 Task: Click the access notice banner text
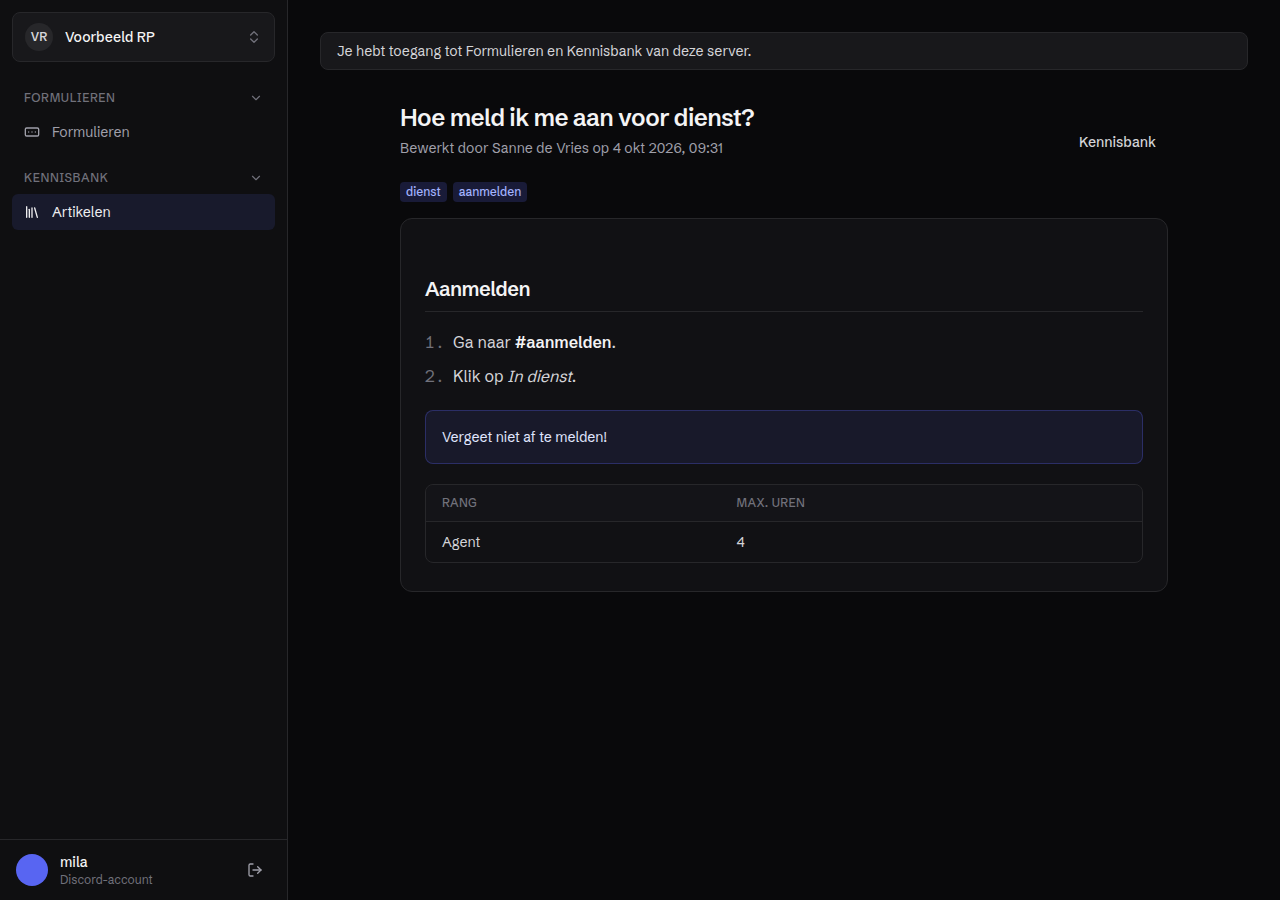click(x=544, y=51)
